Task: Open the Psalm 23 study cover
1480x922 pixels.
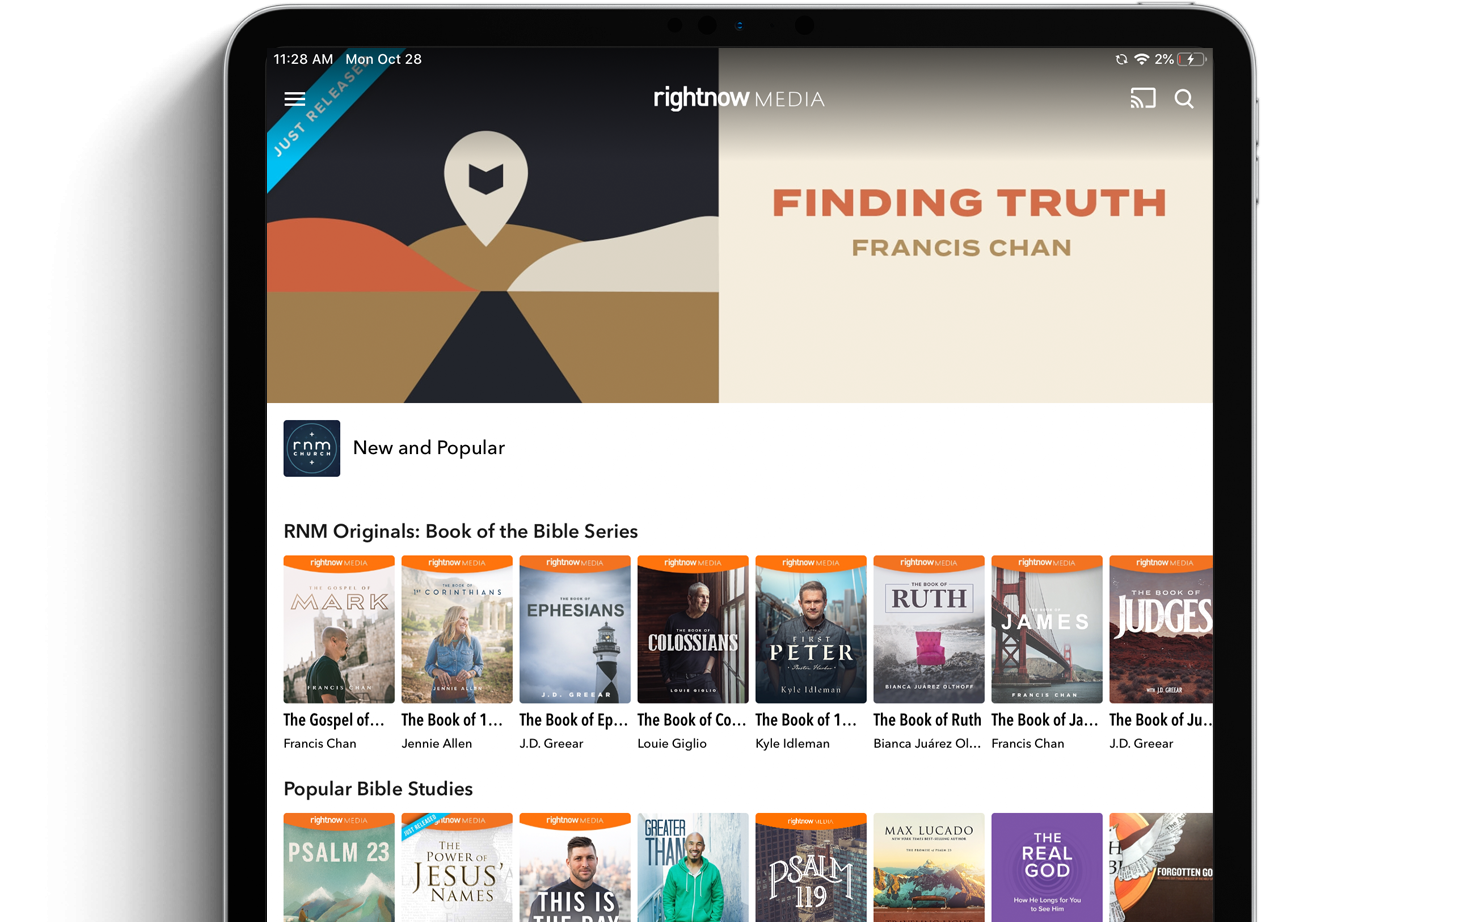Action: (x=339, y=867)
